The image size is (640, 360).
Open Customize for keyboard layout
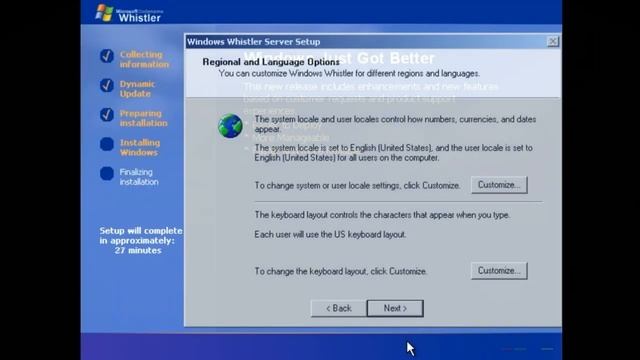499,271
